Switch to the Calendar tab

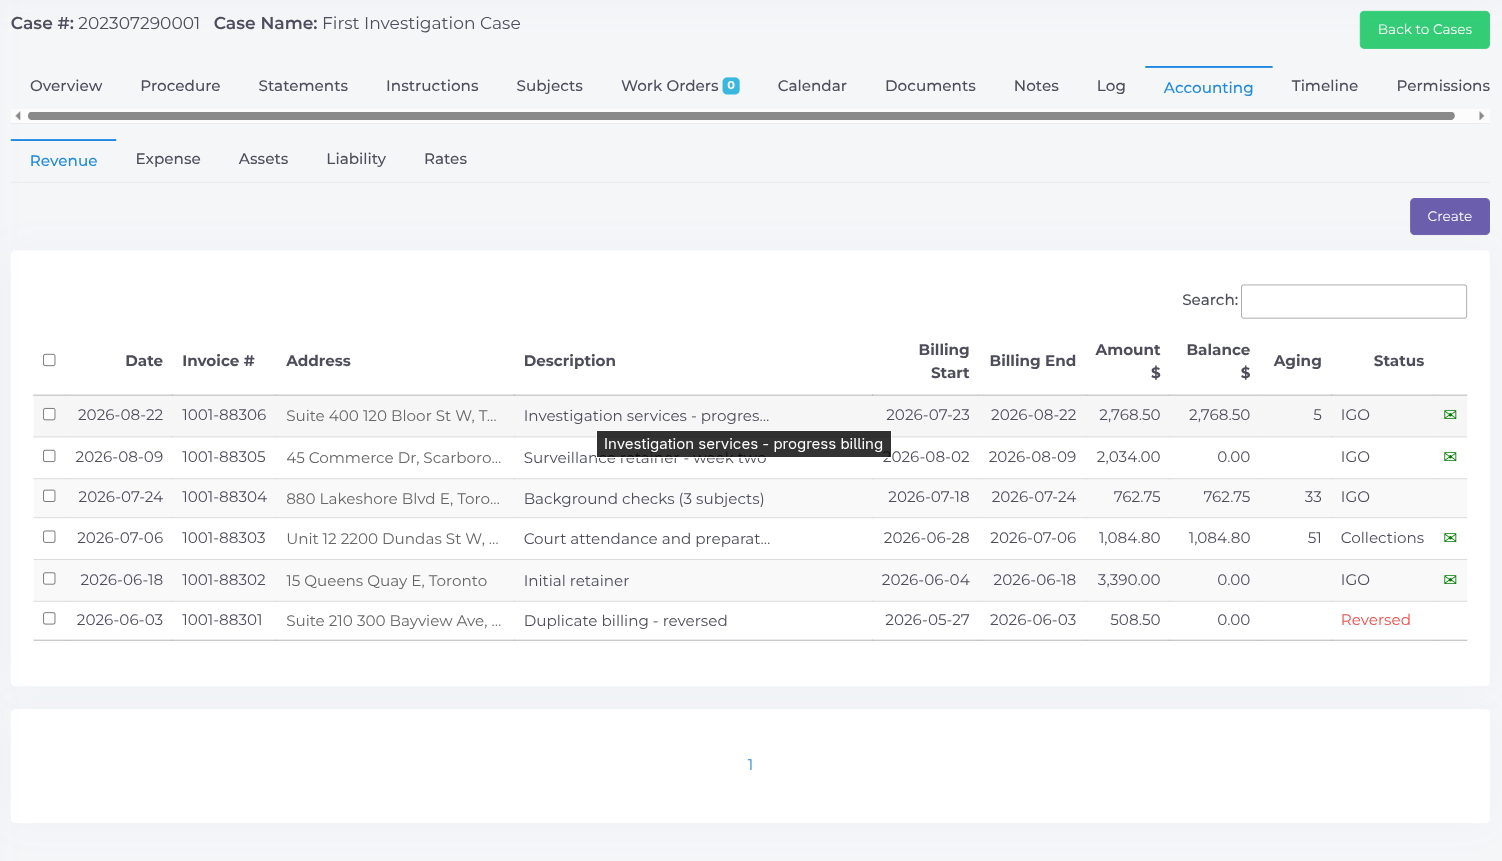(812, 86)
